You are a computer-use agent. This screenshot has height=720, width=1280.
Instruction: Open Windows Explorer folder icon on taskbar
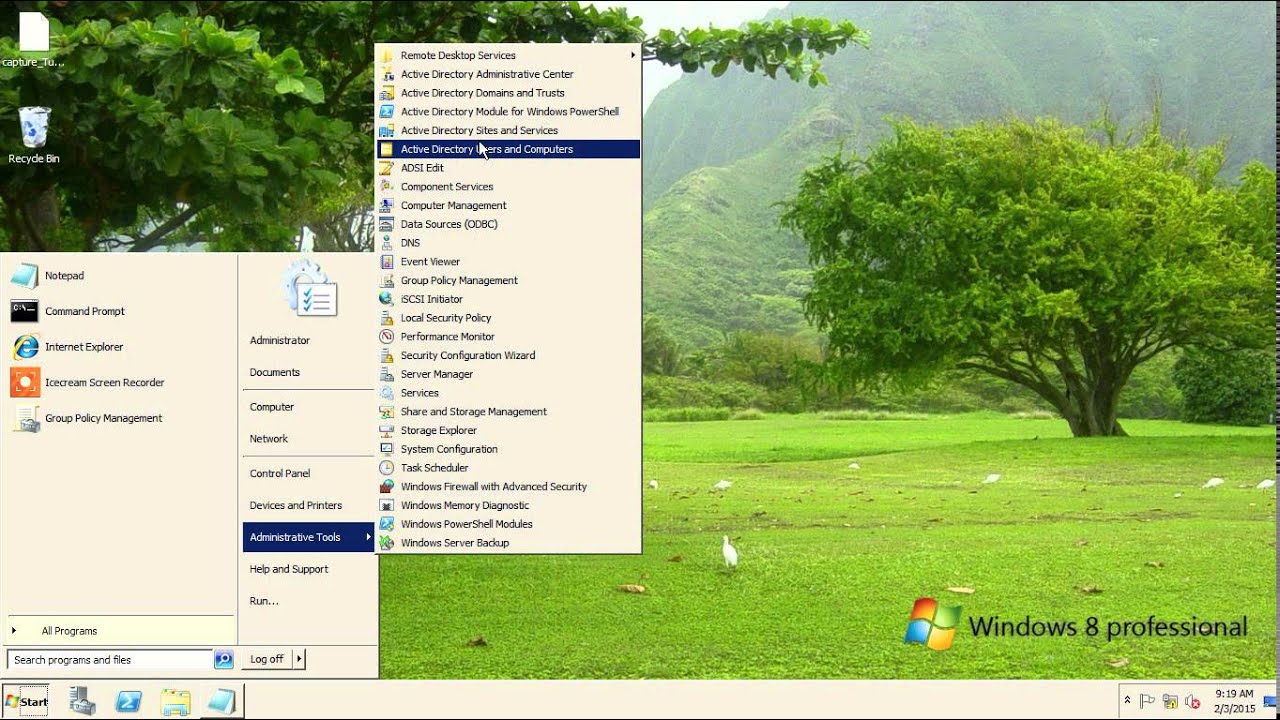(x=175, y=701)
